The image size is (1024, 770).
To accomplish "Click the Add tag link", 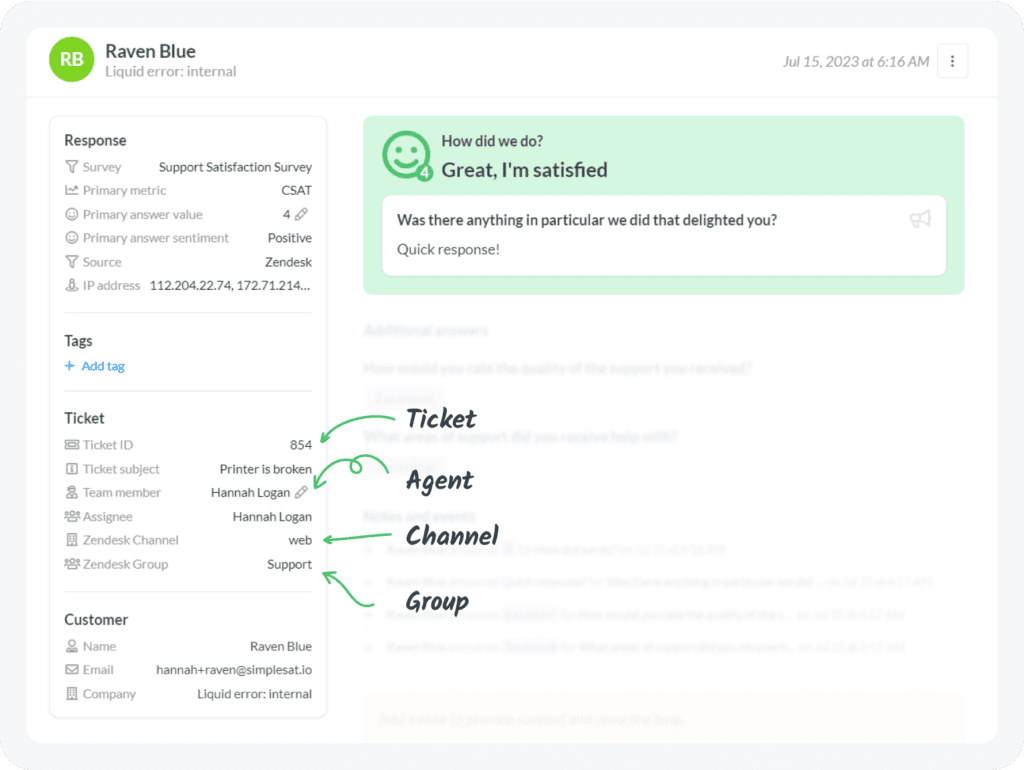I will 94,365.
